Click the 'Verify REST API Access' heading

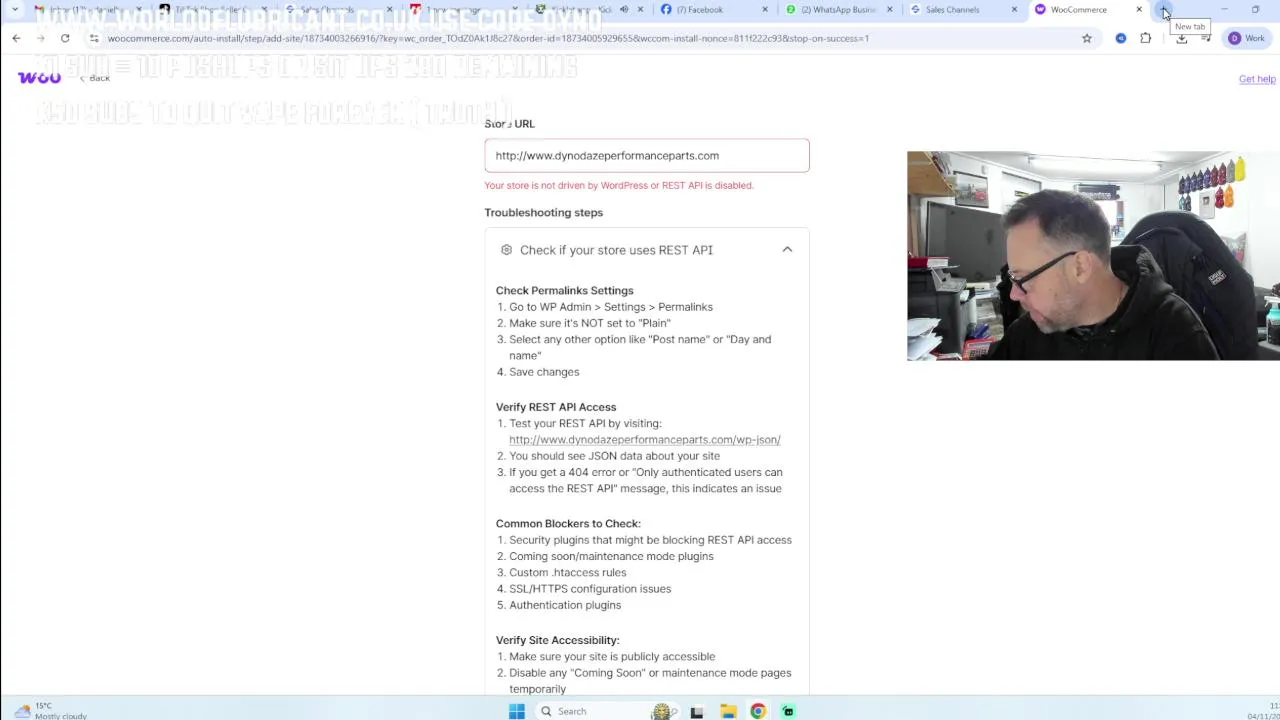pos(556,407)
